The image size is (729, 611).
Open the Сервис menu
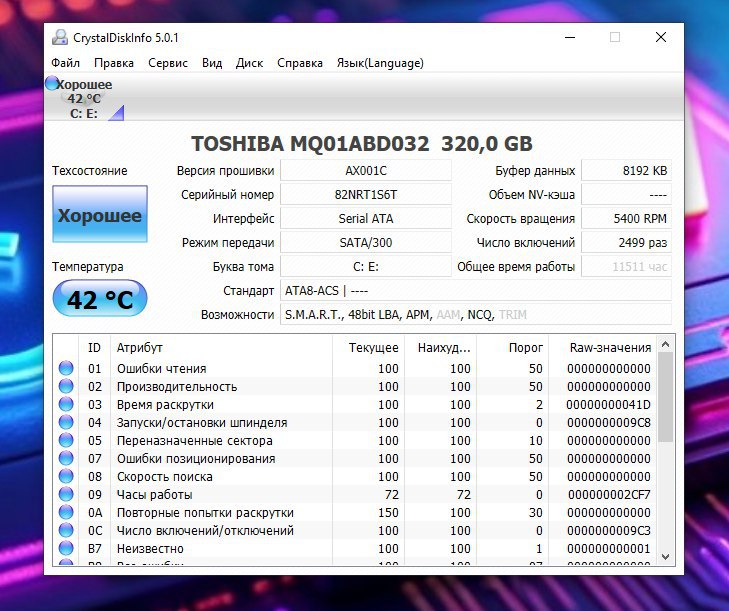tap(168, 63)
